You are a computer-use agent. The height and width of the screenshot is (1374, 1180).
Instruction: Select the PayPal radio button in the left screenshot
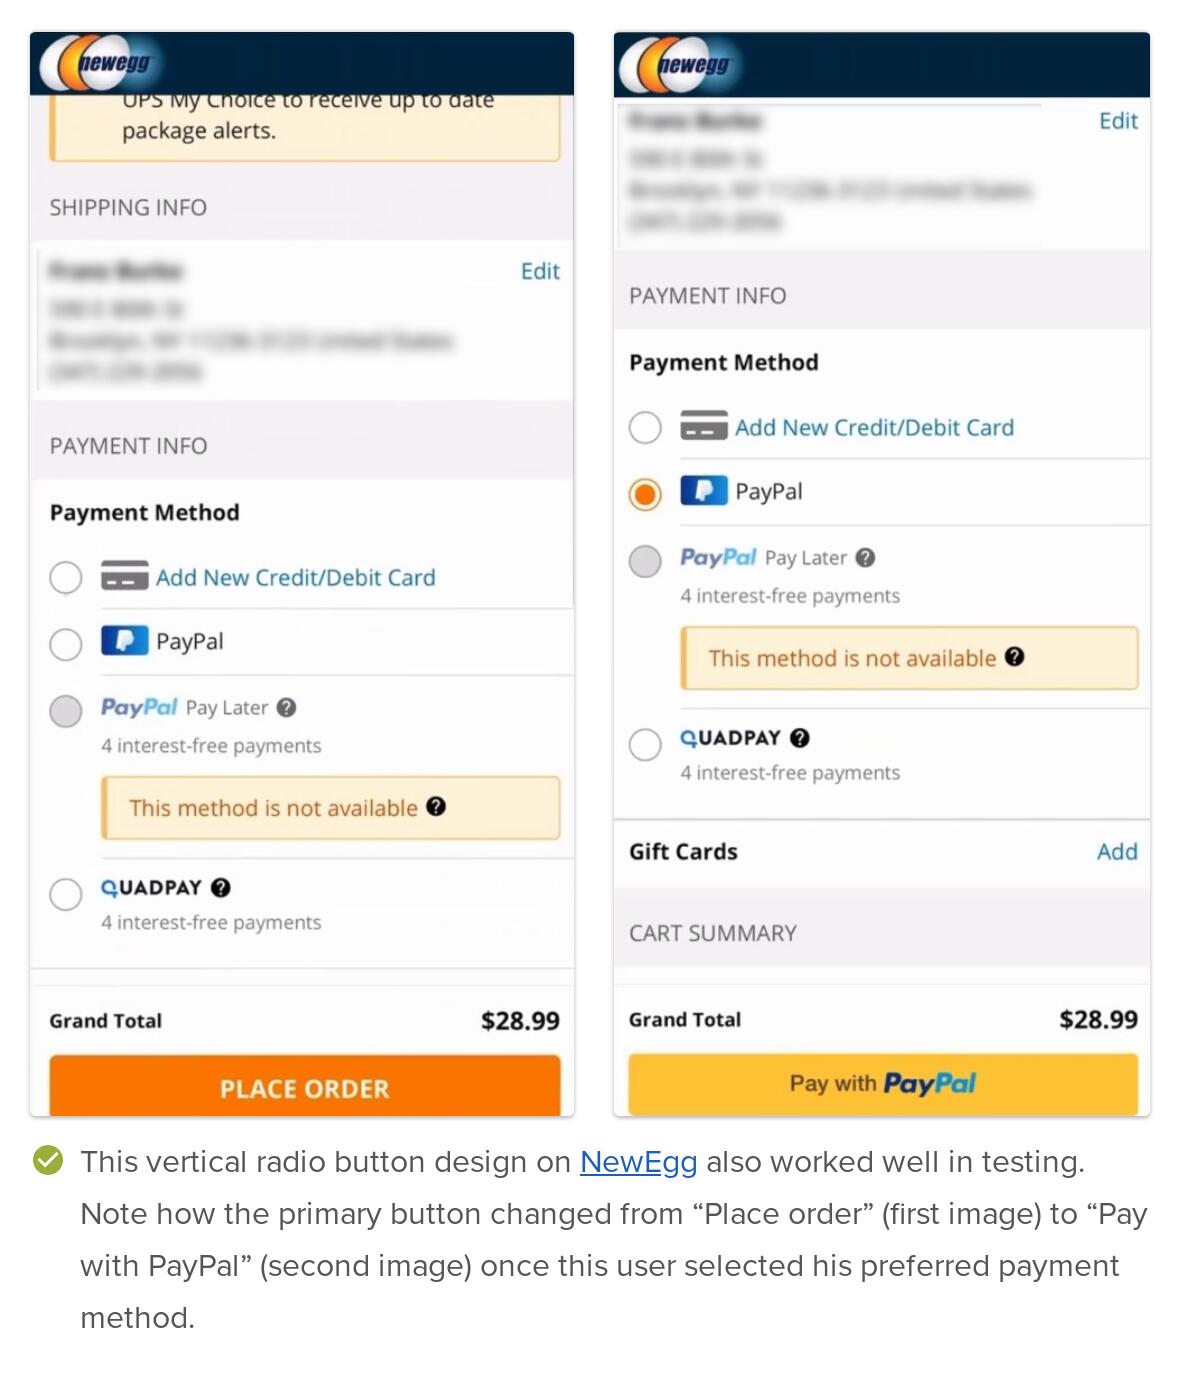click(x=66, y=643)
